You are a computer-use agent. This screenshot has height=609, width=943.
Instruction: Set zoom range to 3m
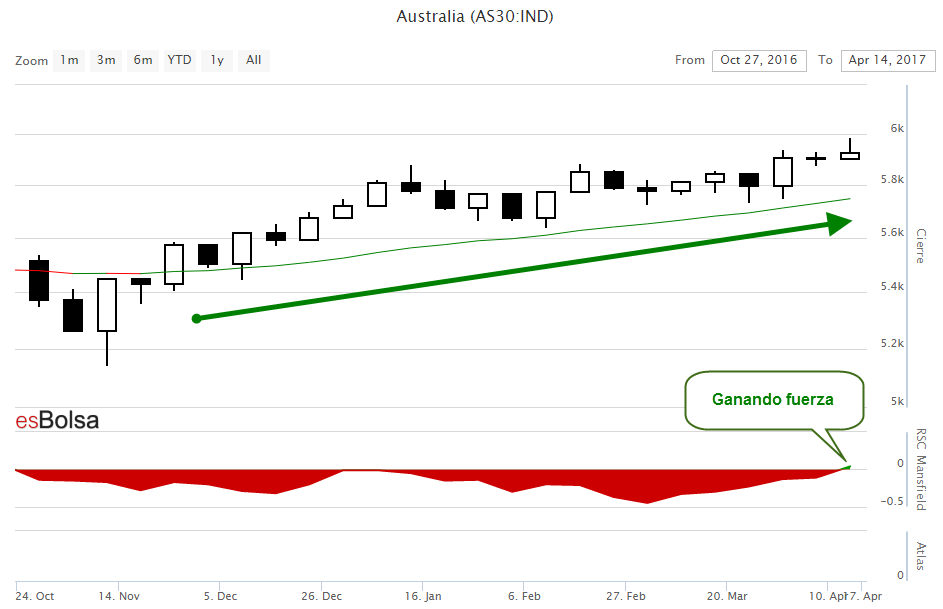[106, 60]
